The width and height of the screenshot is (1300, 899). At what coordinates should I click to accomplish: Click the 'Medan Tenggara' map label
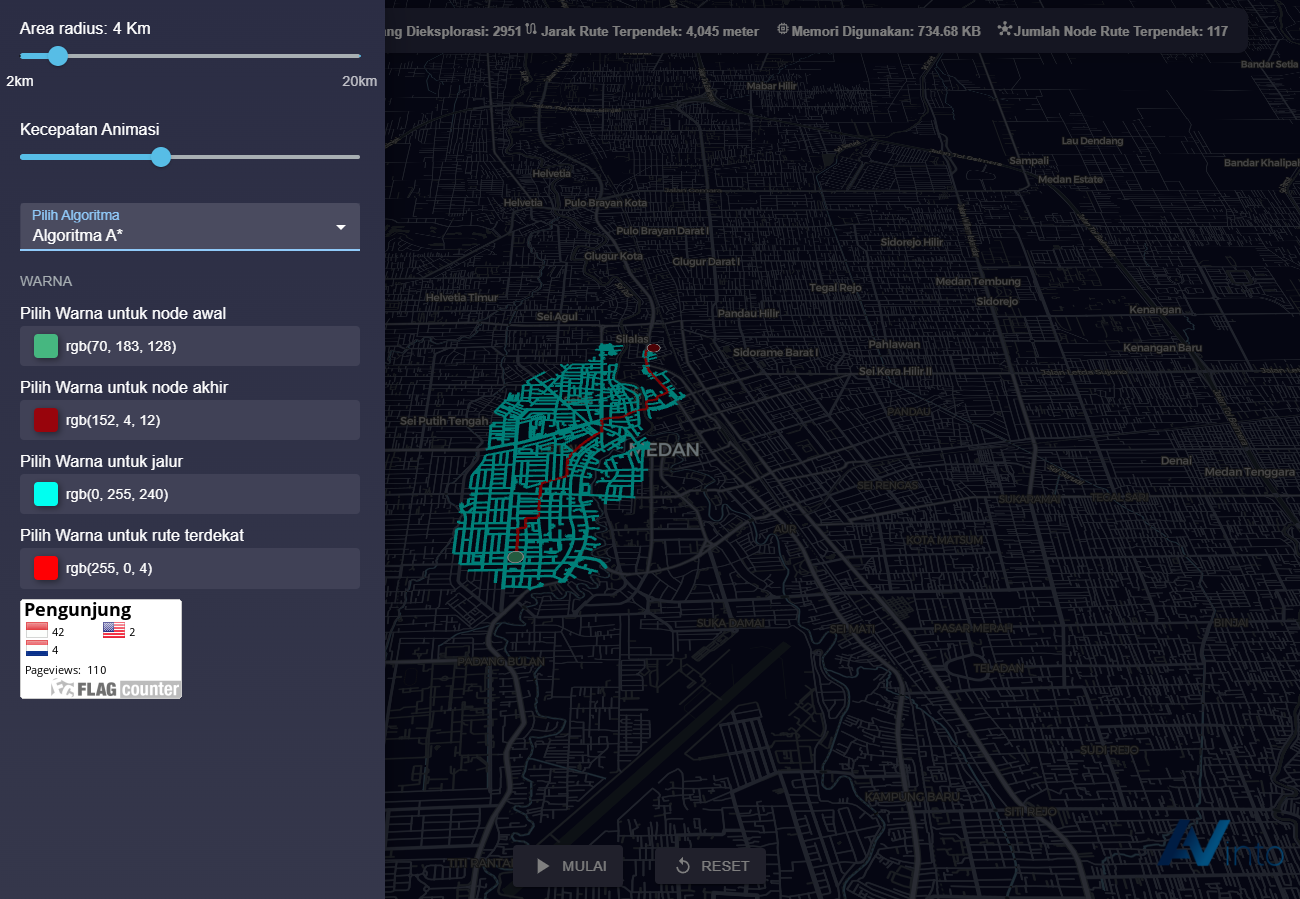[x=1250, y=472]
